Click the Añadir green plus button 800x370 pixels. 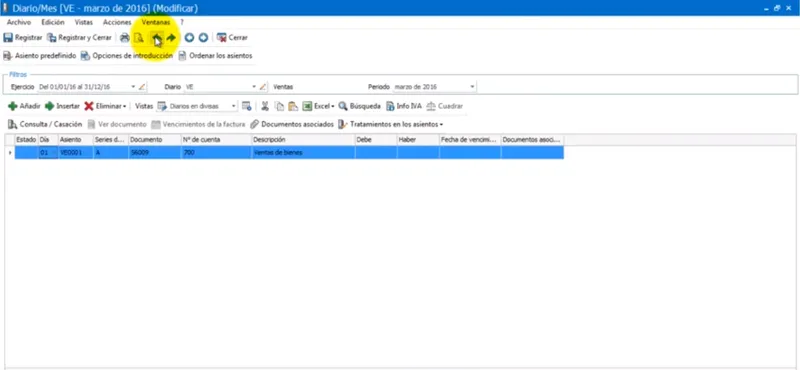click(24, 106)
